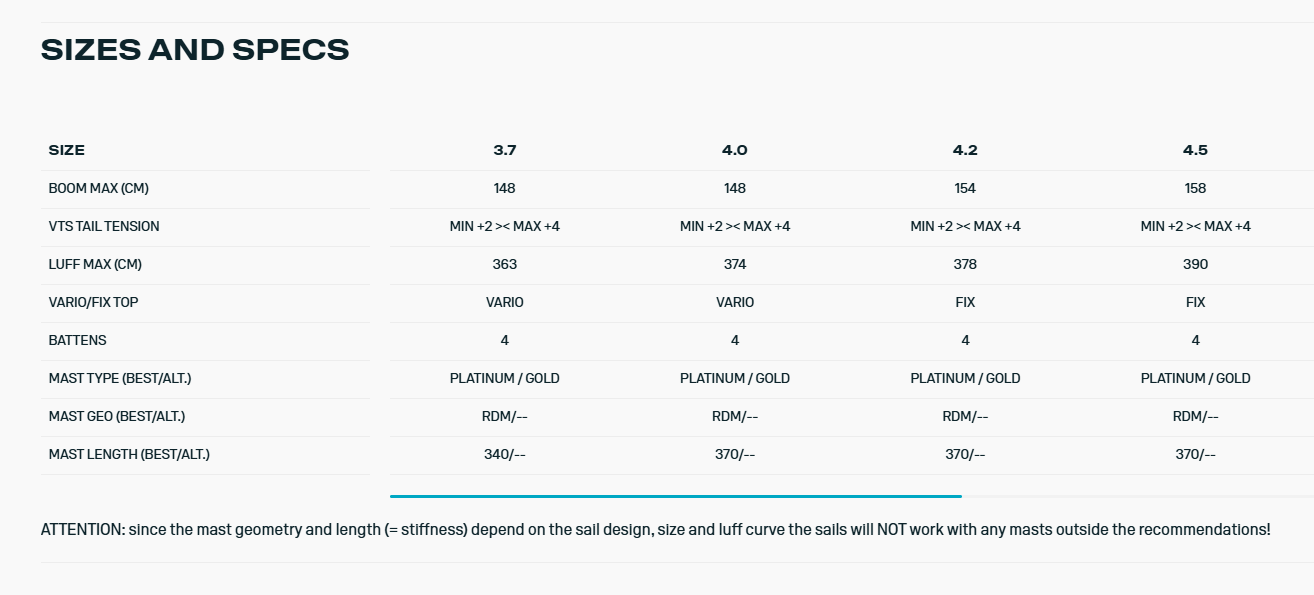Click the BOOM MAX (CM) row label
Viewport: 1314px width, 595px height.
[98, 188]
